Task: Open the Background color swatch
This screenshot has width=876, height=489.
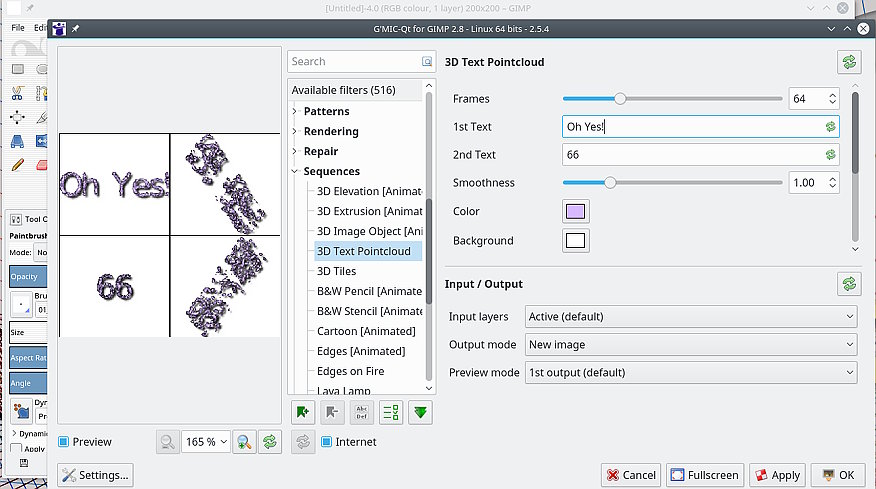Action: (x=575, y=240)
